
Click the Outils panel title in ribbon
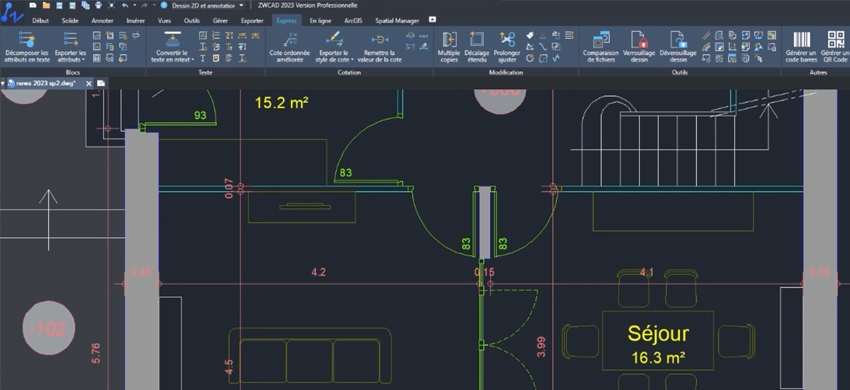(x=679, y=72)
